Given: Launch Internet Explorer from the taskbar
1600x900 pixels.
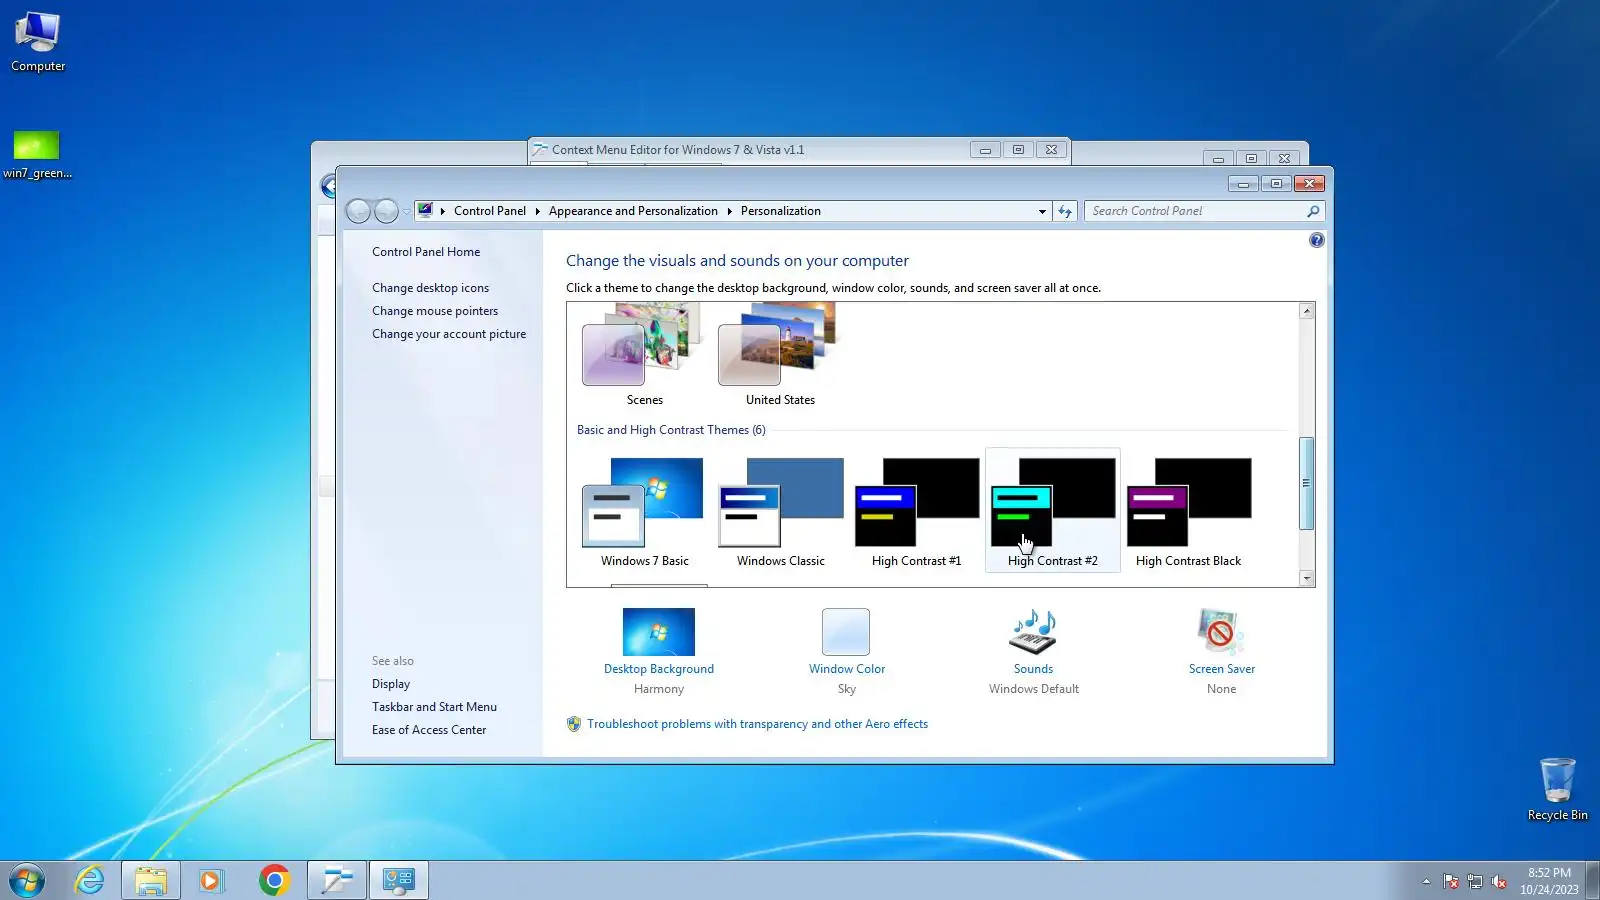Looking at the screenshot, I should [x=90, y=880].
